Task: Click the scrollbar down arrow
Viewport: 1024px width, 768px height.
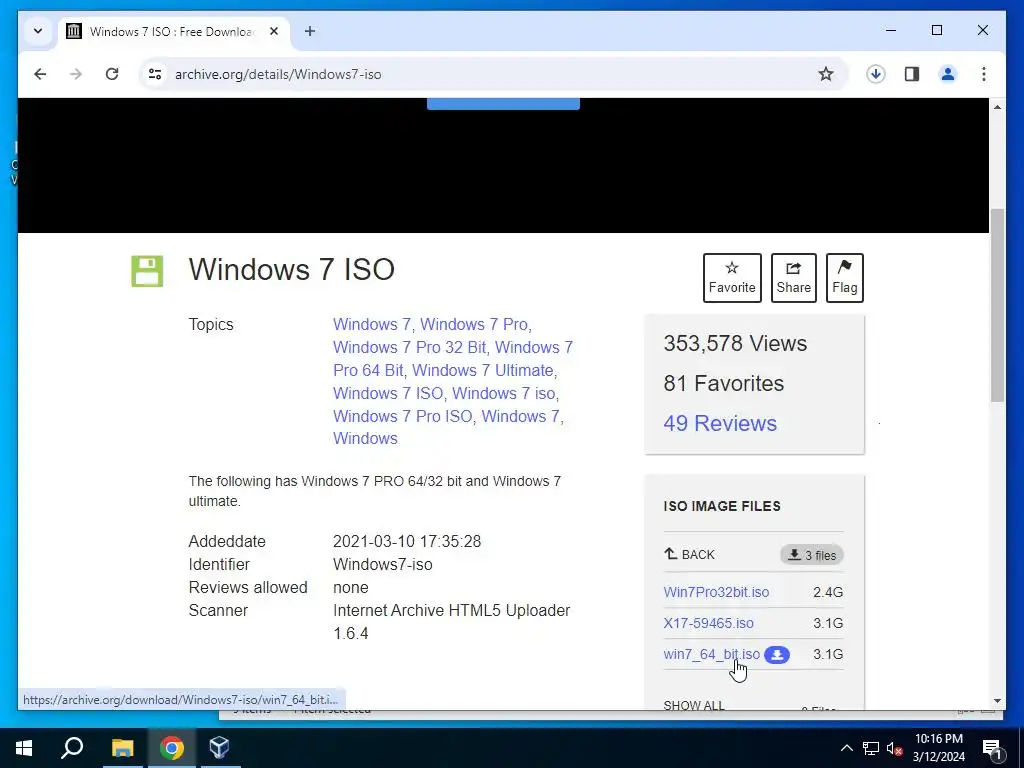Action: pos(997,701)
